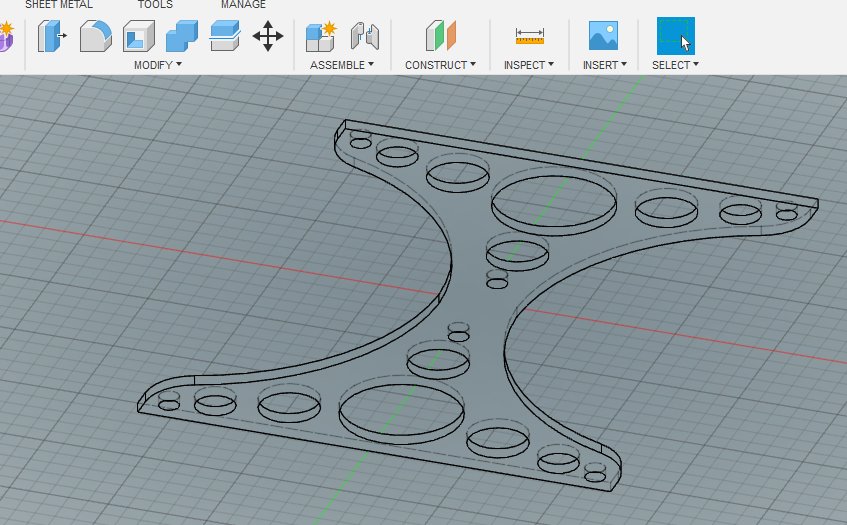Open the SELECT dropdown menu
Image resolution: width=847 pixels, height=525 pixels.
tap(675, 65)
